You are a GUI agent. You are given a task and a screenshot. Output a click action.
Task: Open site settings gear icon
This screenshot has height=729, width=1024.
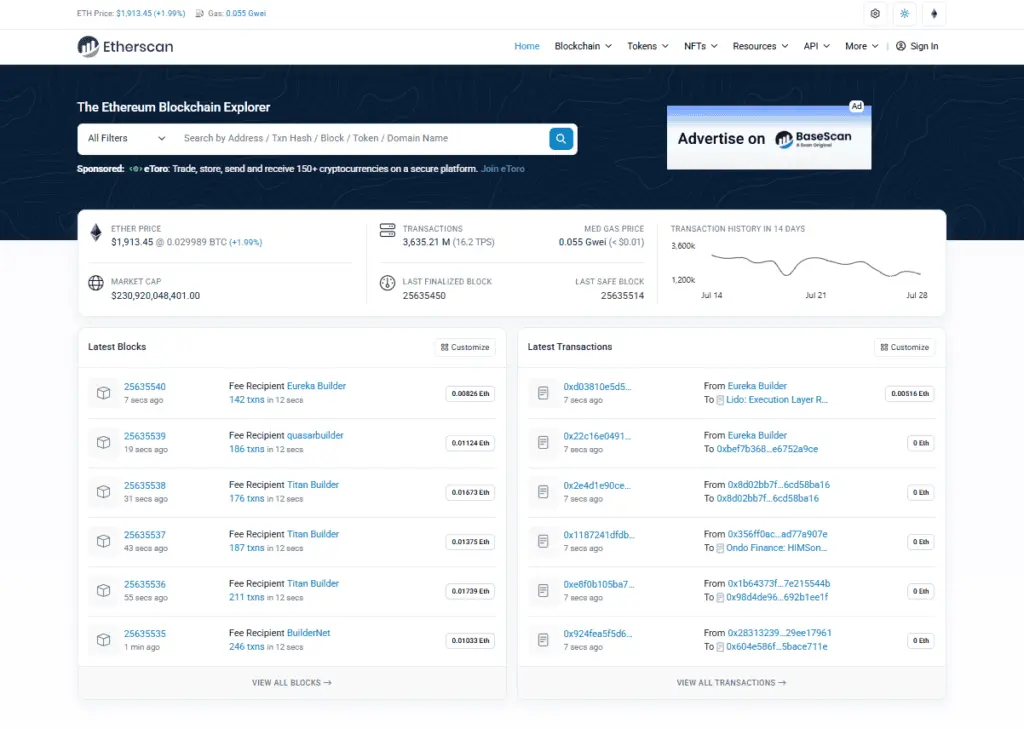tap(875, 14)
